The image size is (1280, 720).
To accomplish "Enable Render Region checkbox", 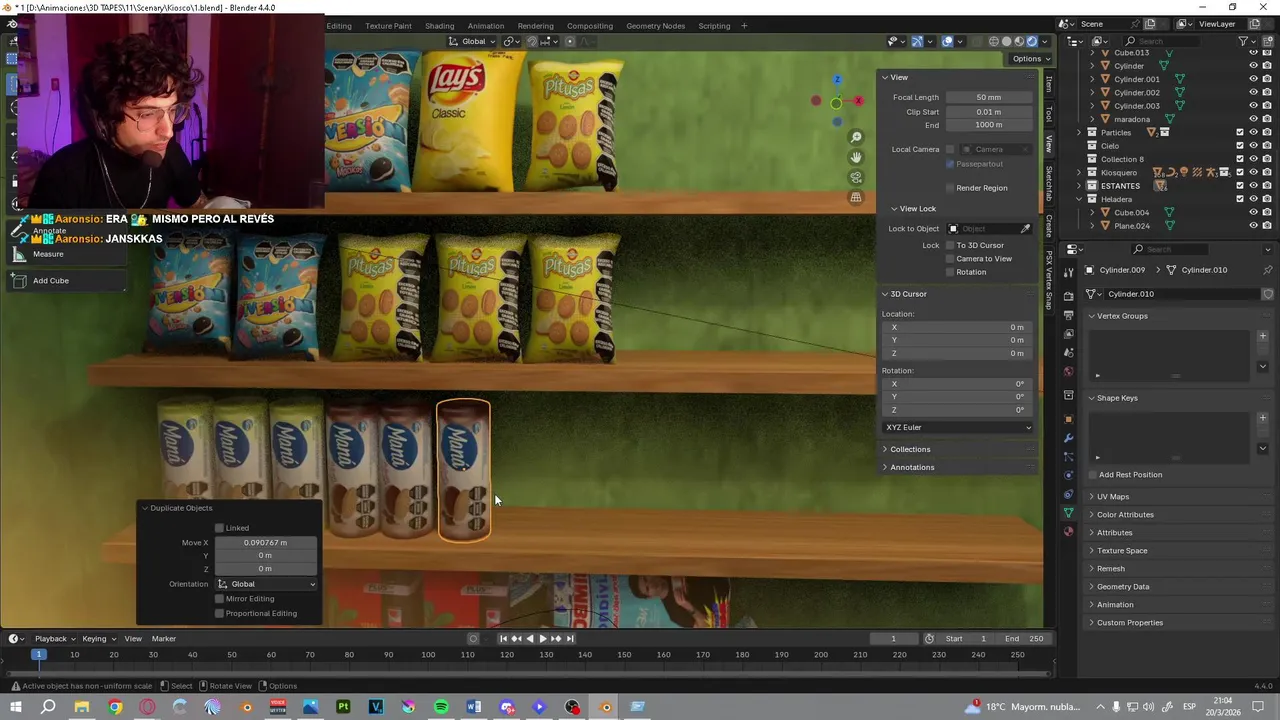I will pyautogui.click(x=950, y=188).
